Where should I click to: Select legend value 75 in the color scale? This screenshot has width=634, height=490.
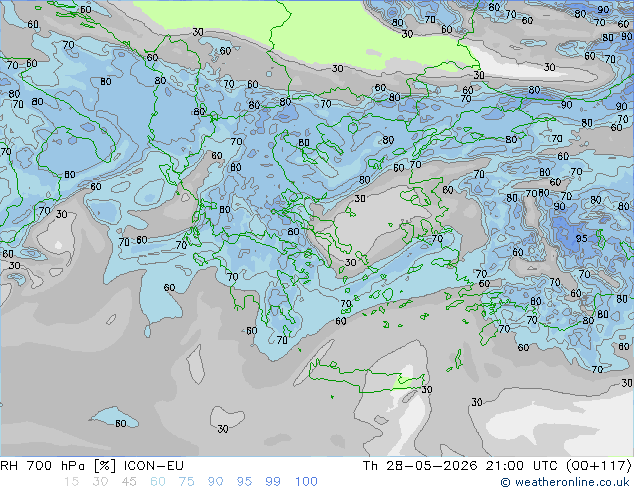click(186, 482)
